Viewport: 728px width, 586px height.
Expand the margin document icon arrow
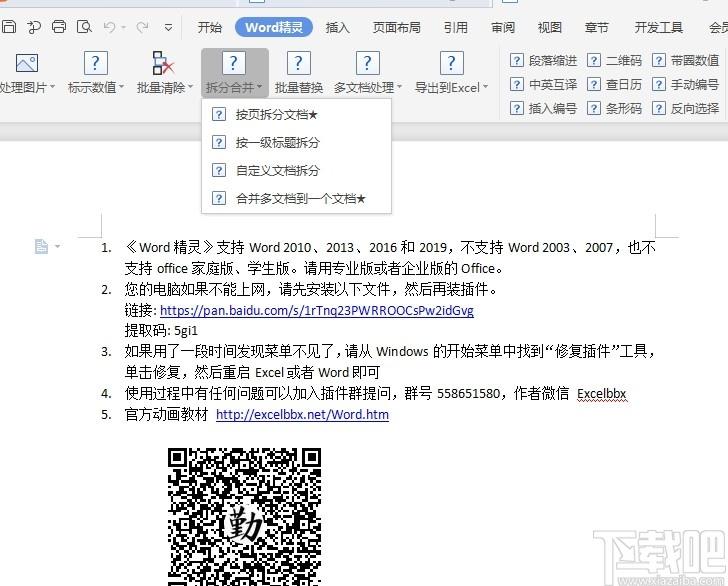[58, 246]
